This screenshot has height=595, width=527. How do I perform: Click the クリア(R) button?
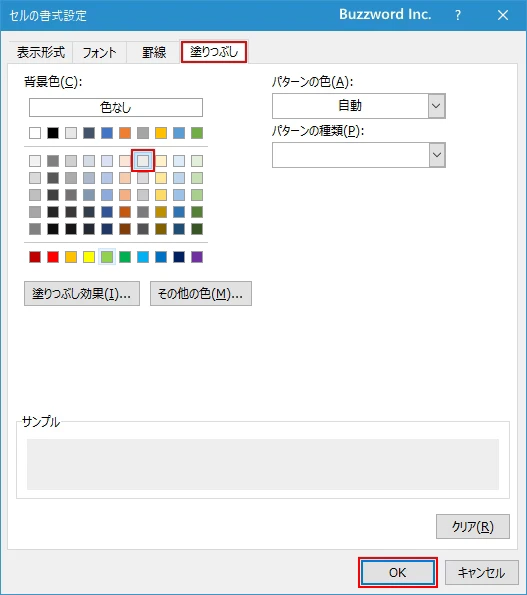(x=473, y=526)
